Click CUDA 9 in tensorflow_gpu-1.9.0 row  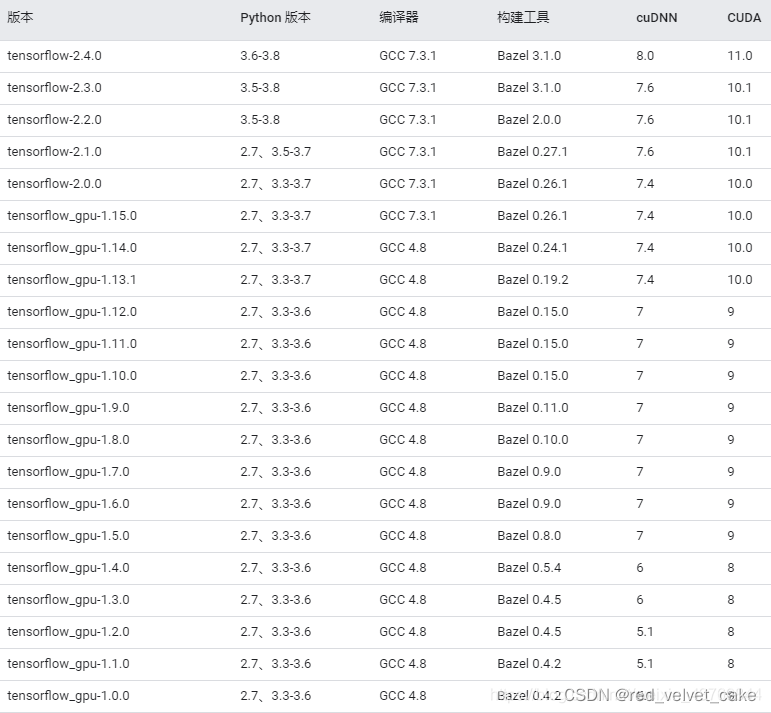[x=731, y=407]
